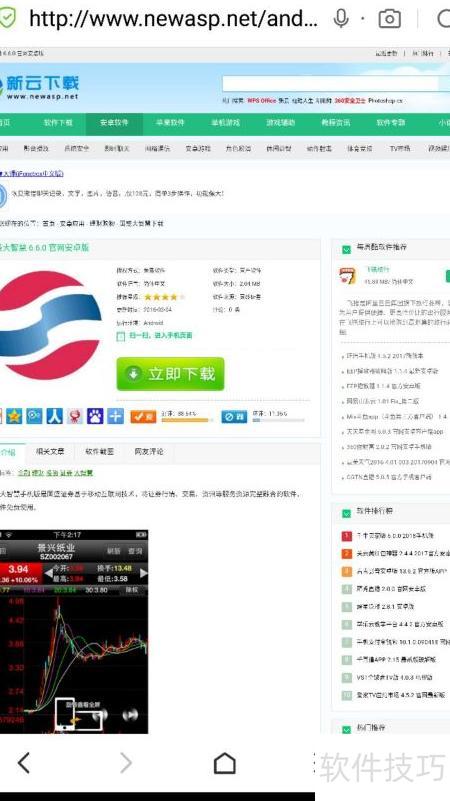
Task: Click the 人 Renren share icon
Action: click(x=55, y=416)
